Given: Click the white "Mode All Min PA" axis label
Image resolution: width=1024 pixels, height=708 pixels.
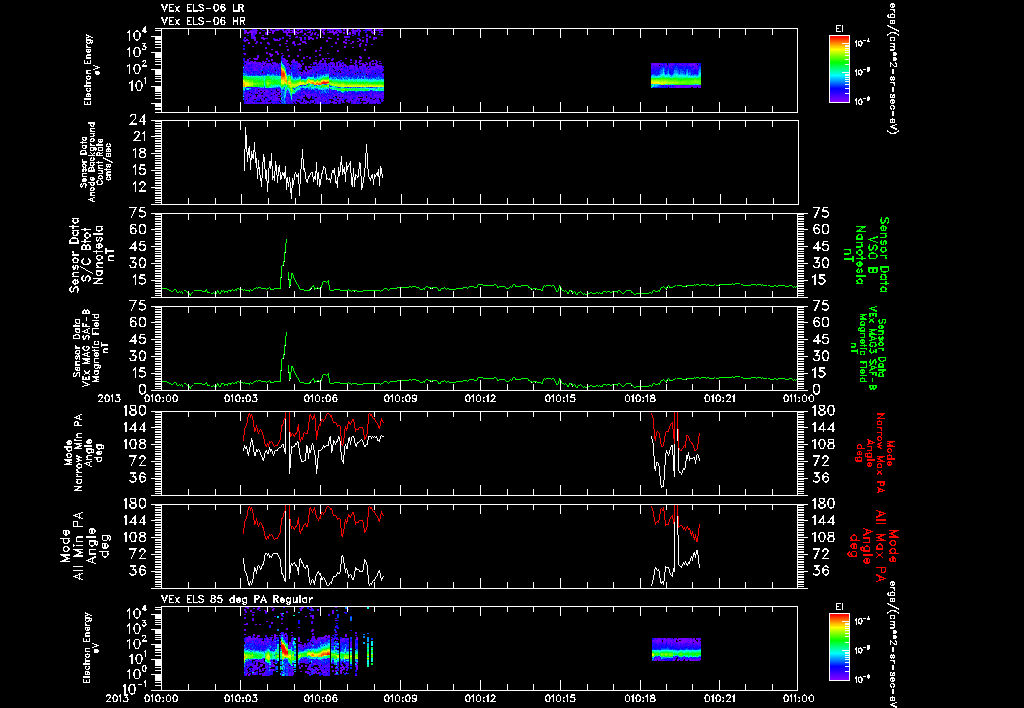Looking at the screenshot, I should (x=84, y=544).
